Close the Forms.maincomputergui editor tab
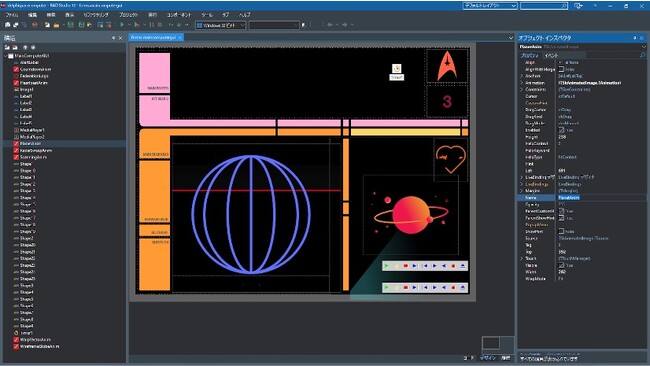 tap(180, 38)
